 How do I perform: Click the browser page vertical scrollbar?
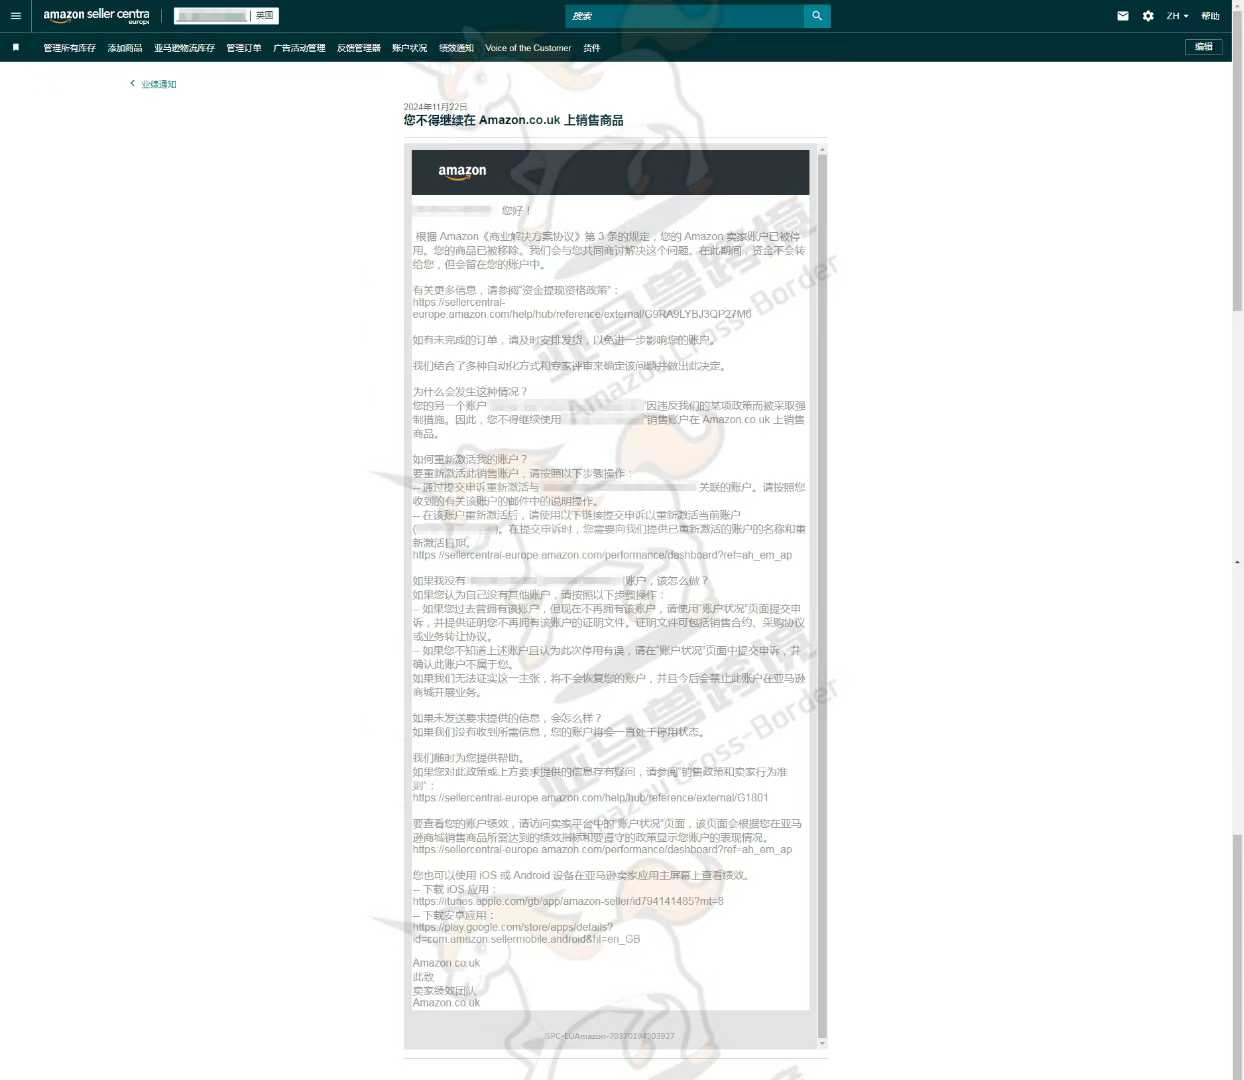(x=1238, y=160)
